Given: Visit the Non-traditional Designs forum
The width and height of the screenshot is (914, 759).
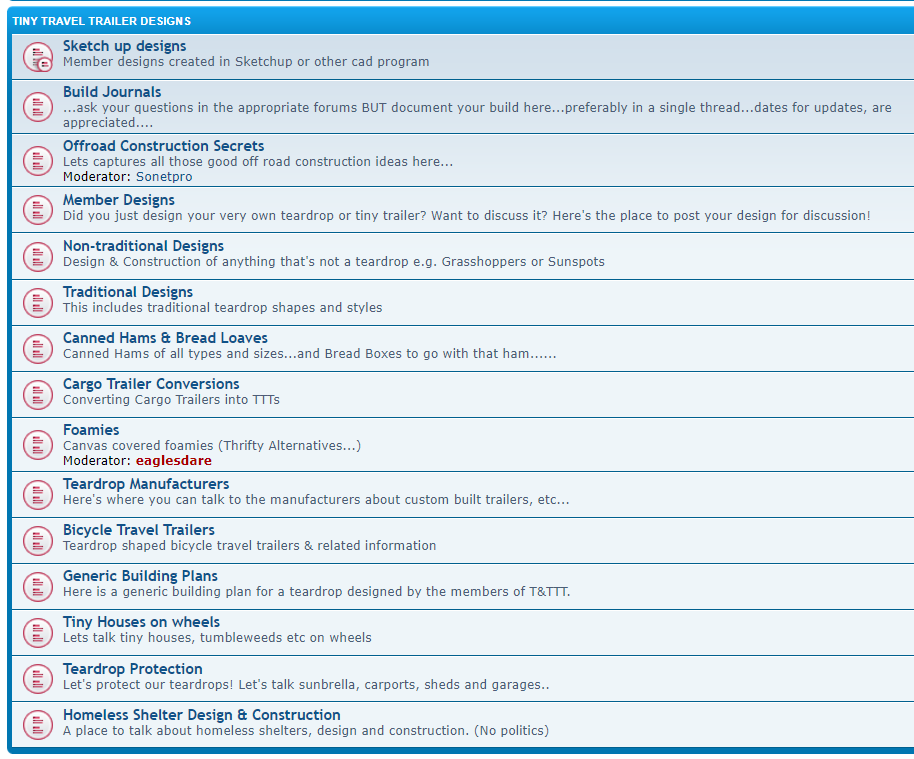Looking at the screenshot, I should 143,246.
